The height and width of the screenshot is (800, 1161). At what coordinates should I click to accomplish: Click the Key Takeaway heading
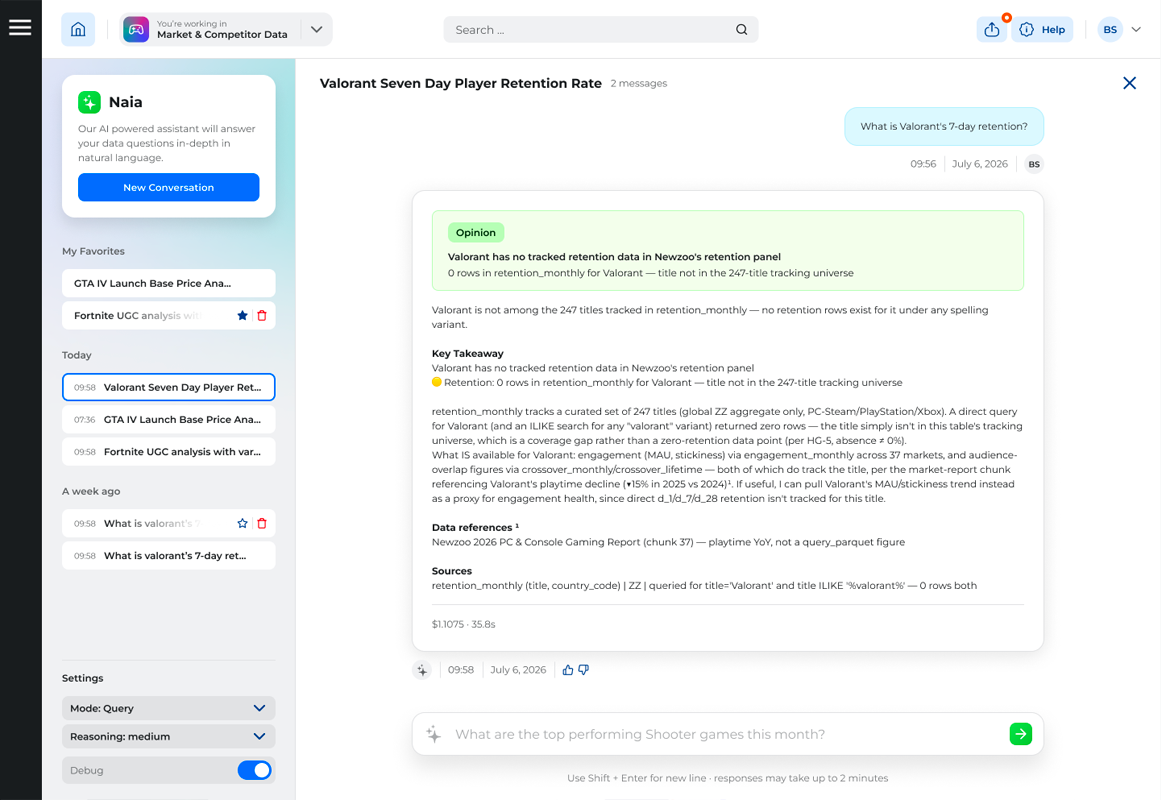468,353
